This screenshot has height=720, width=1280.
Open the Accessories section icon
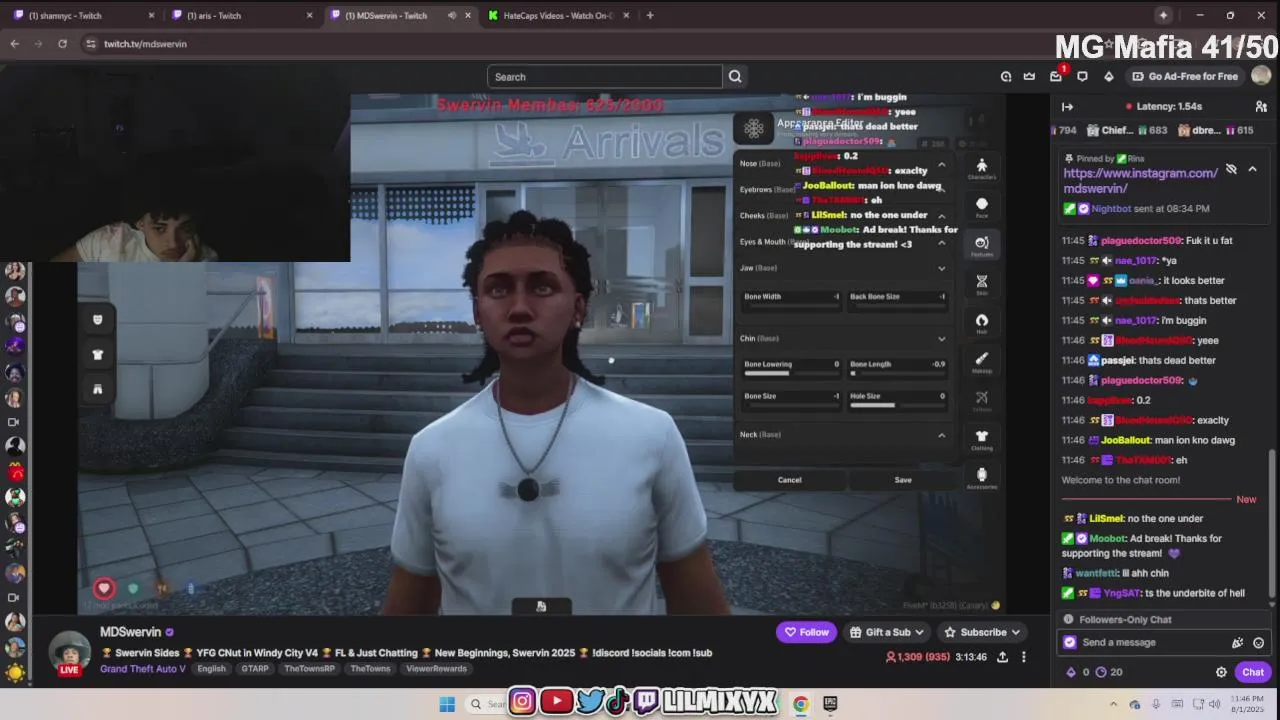pos(982,477)
